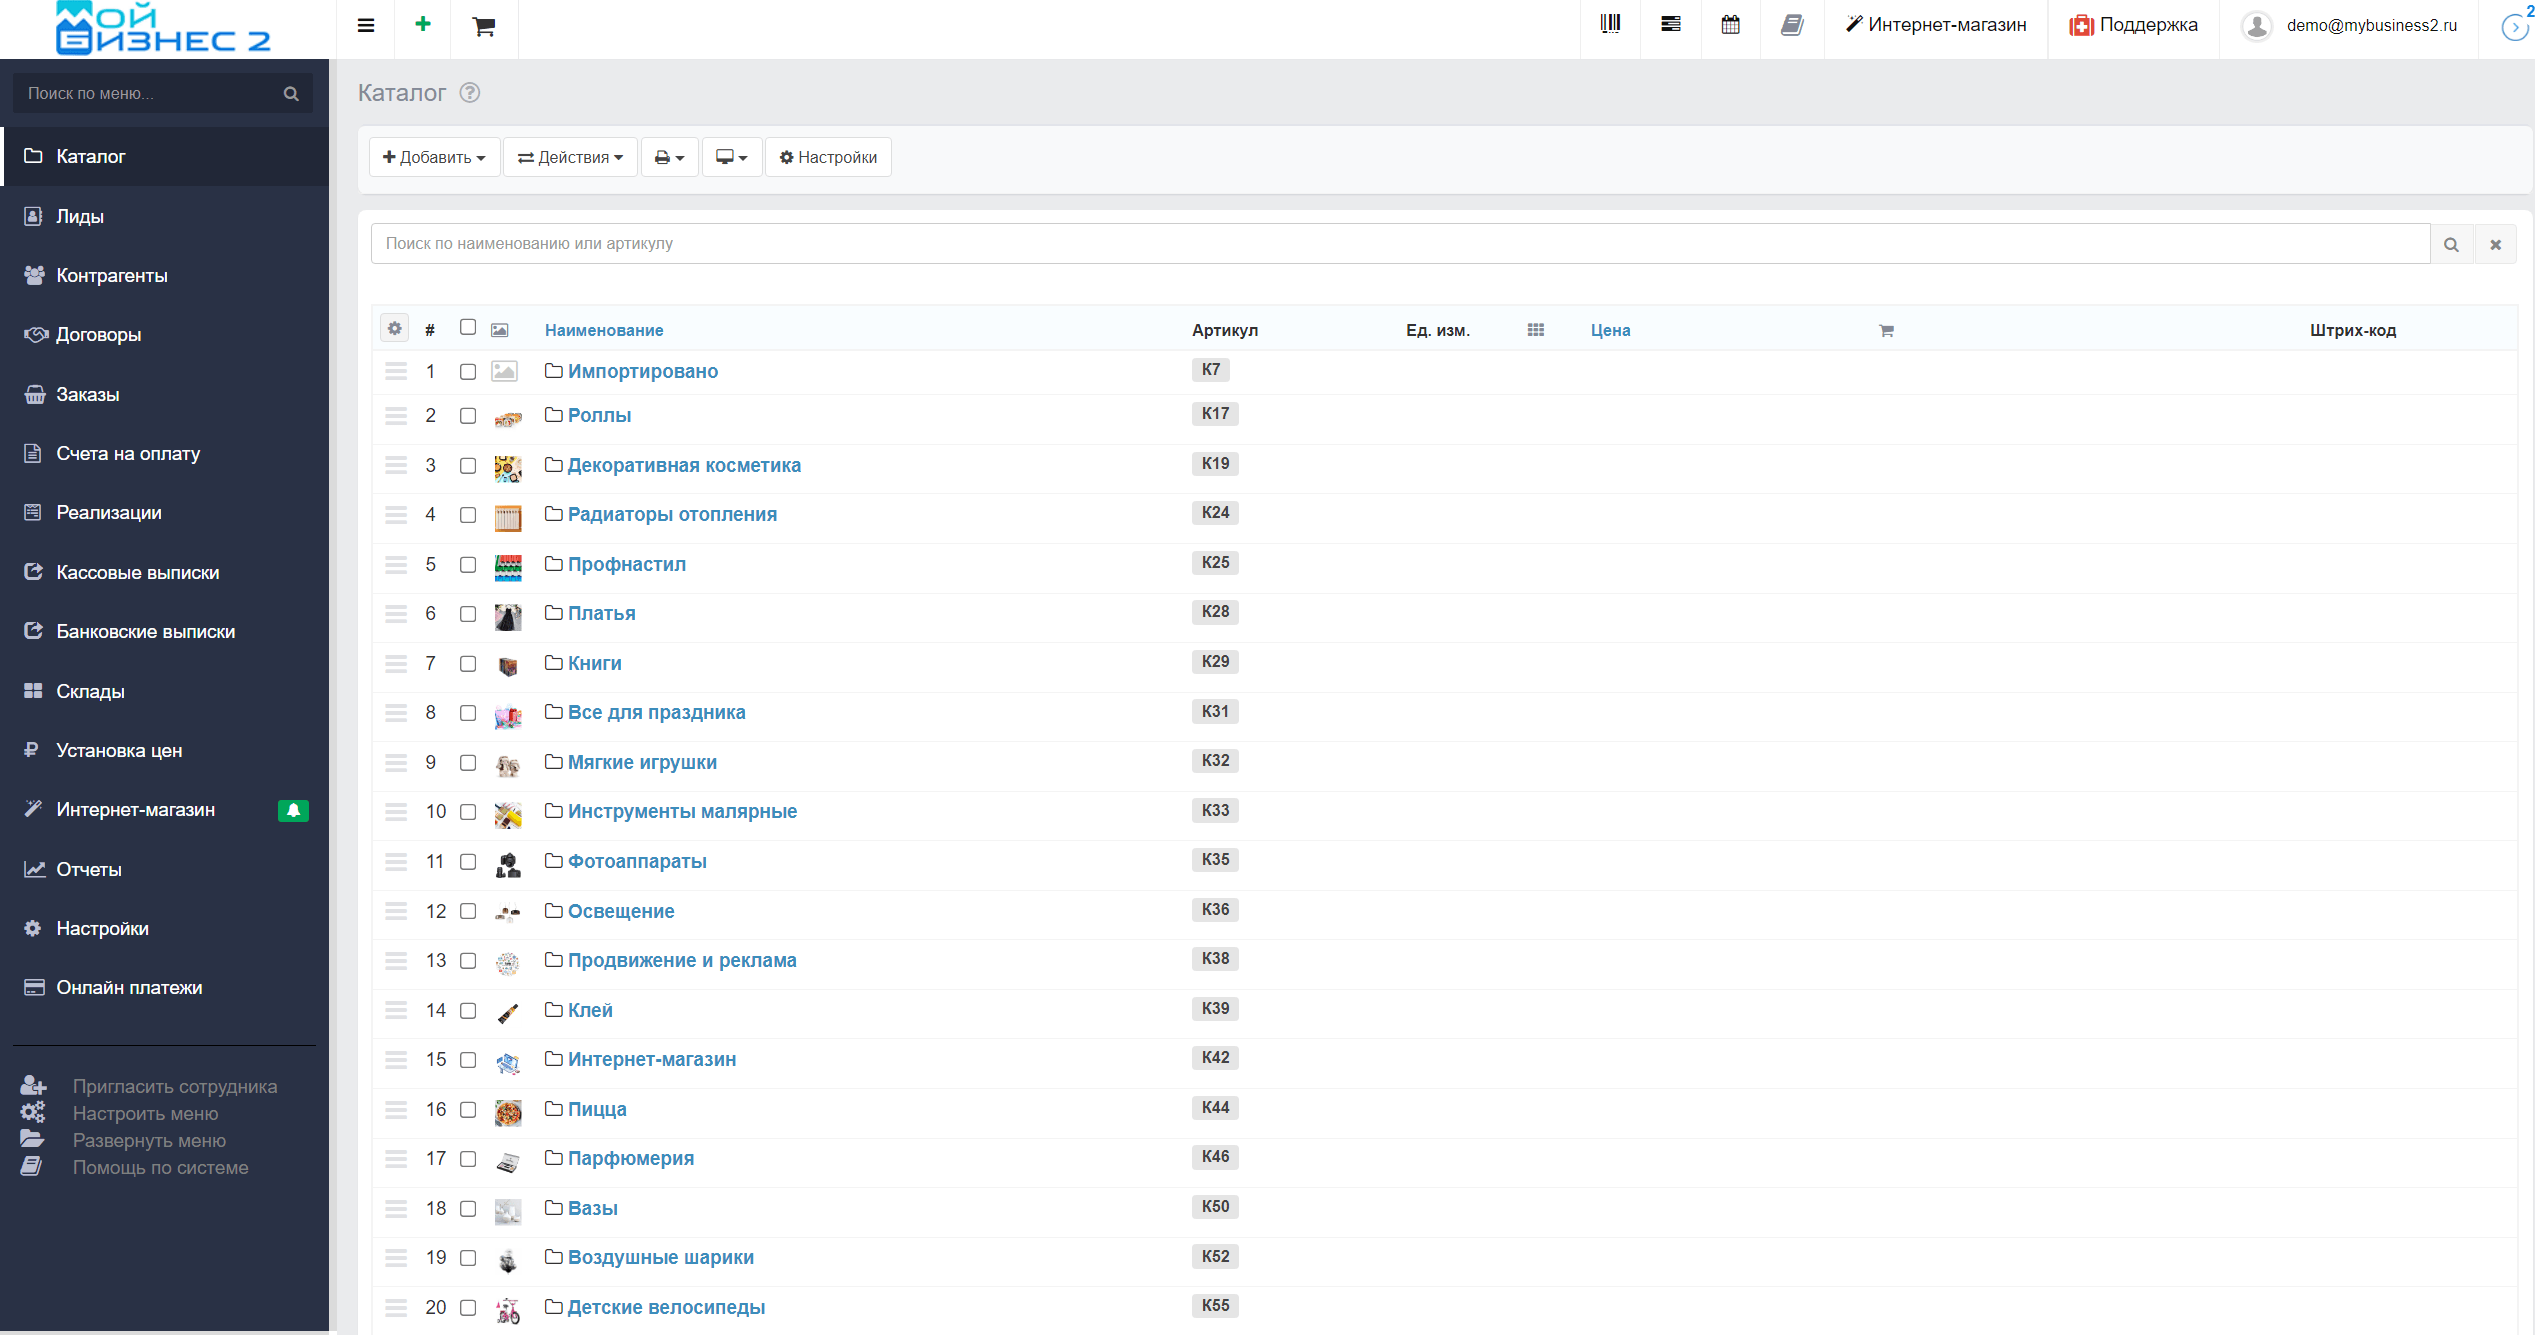
Task: Click the shopping cart icon in top toolbar
Action: (x=484, y=27)
